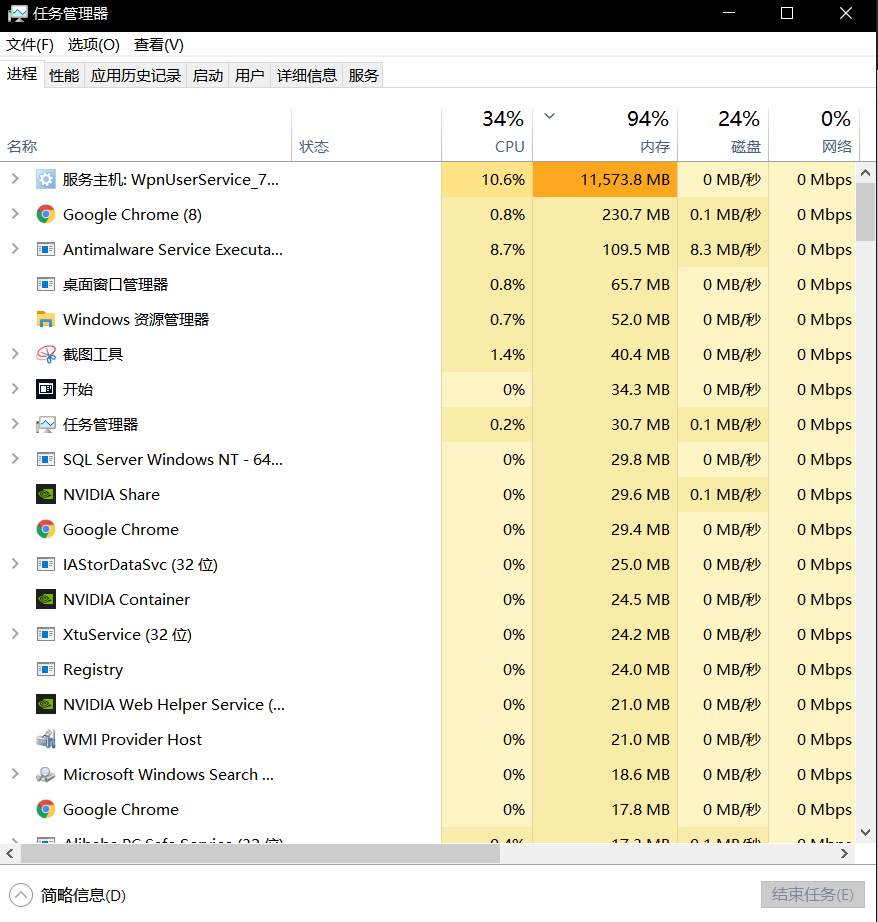Click the NVIDIA Share icon
878x922 pixels.
(46, 495)
